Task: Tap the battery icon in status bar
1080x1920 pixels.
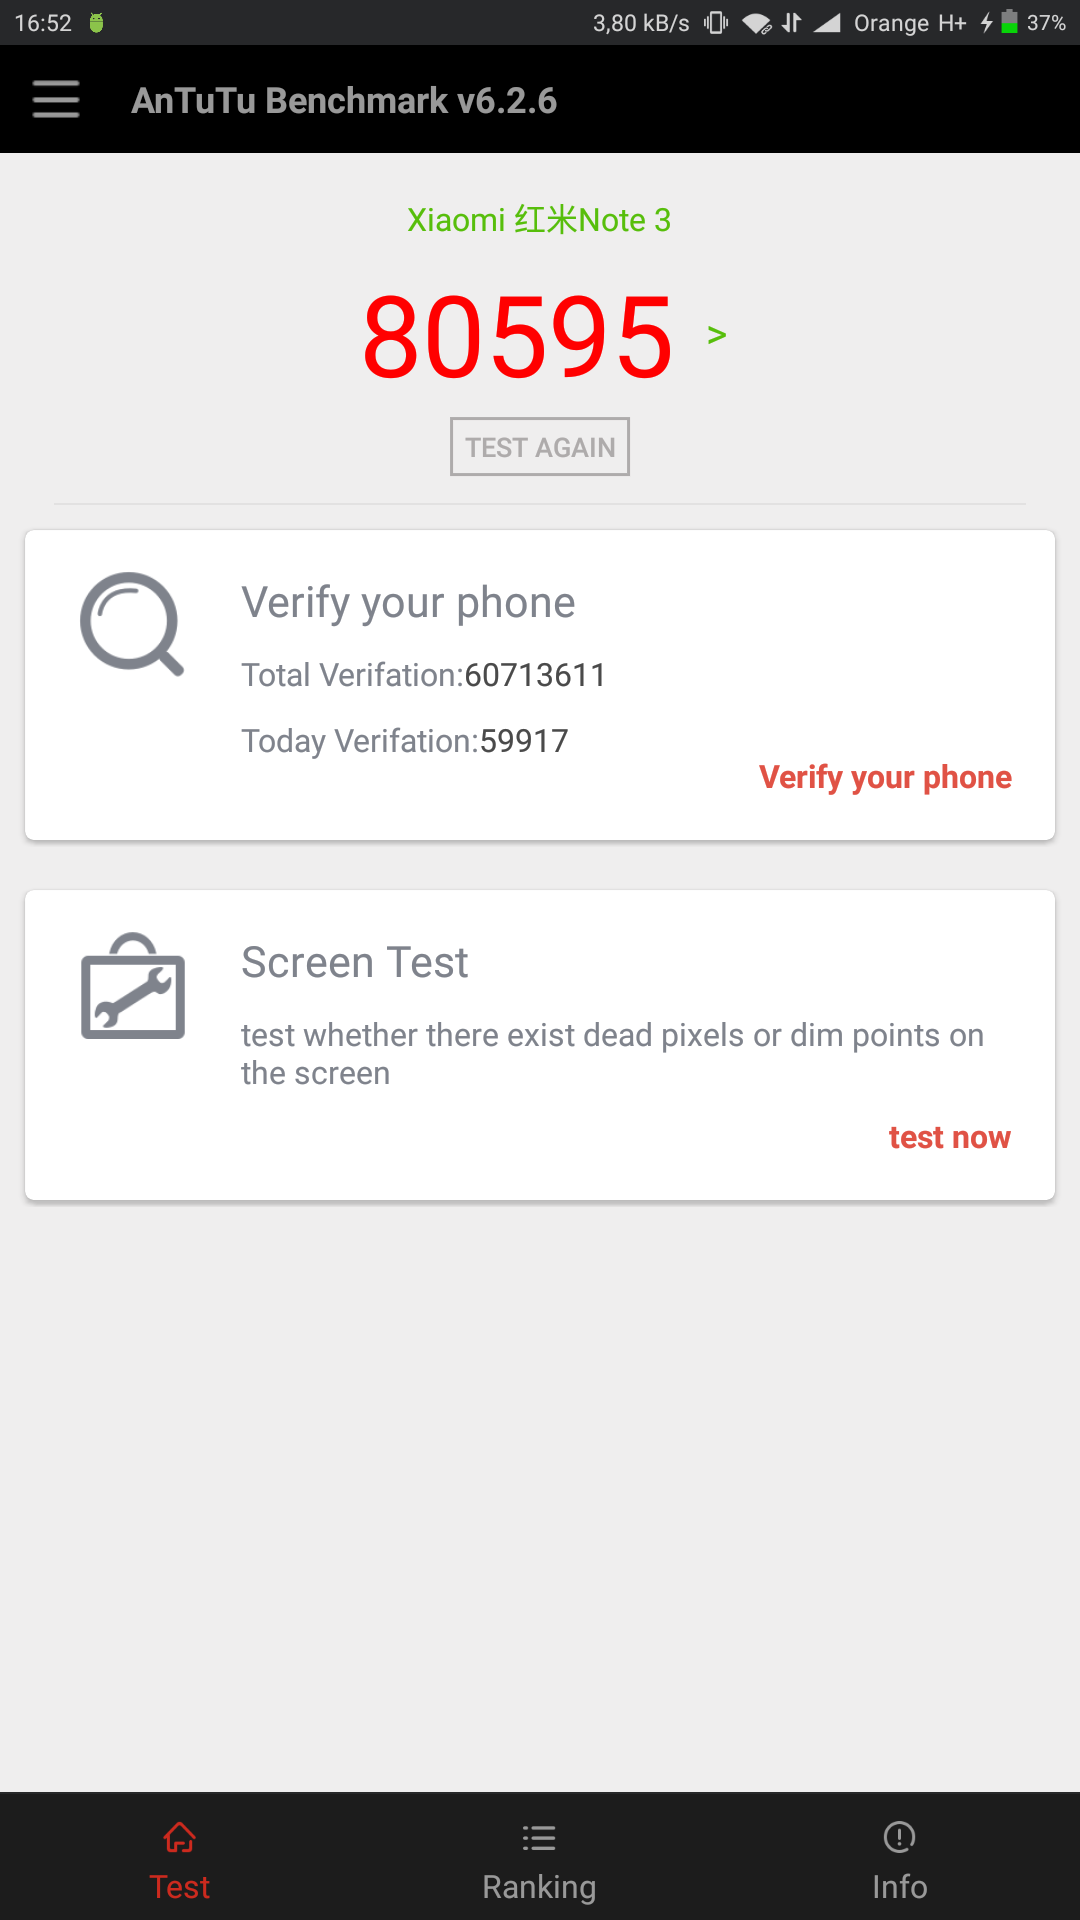Action: click(1009, 22)
